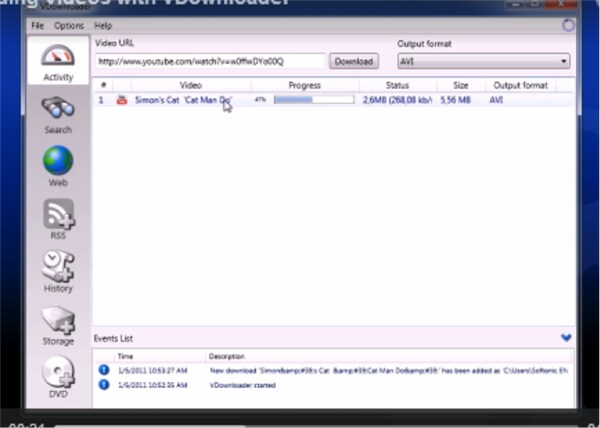Click the info icon beside 'VDownloader started' event
The height and width of the screenshot is (428, 600).
(104, 384)
